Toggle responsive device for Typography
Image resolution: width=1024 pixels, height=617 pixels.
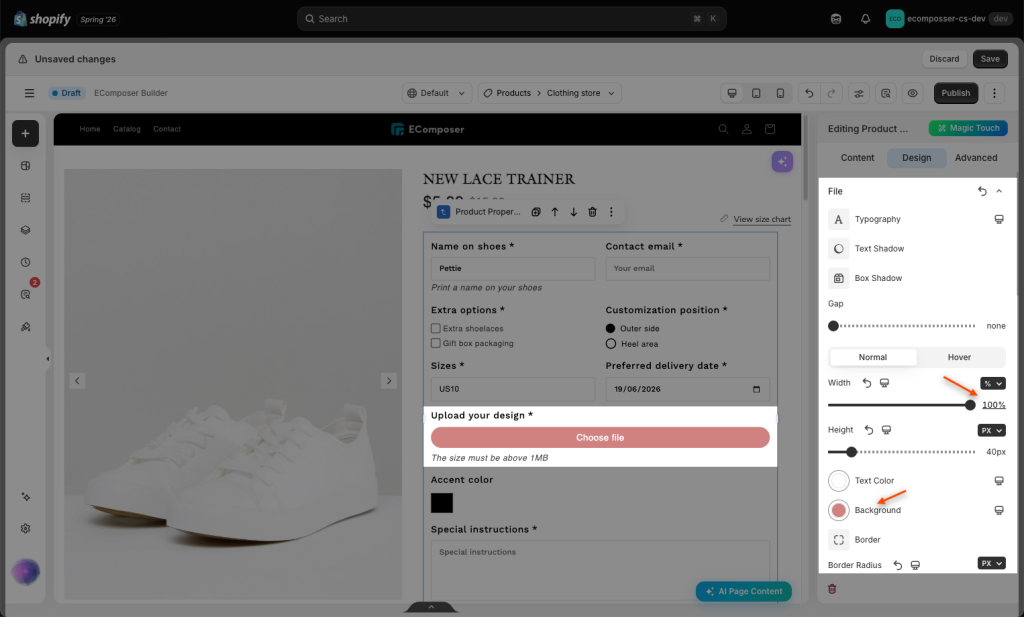tap(999, 219)
